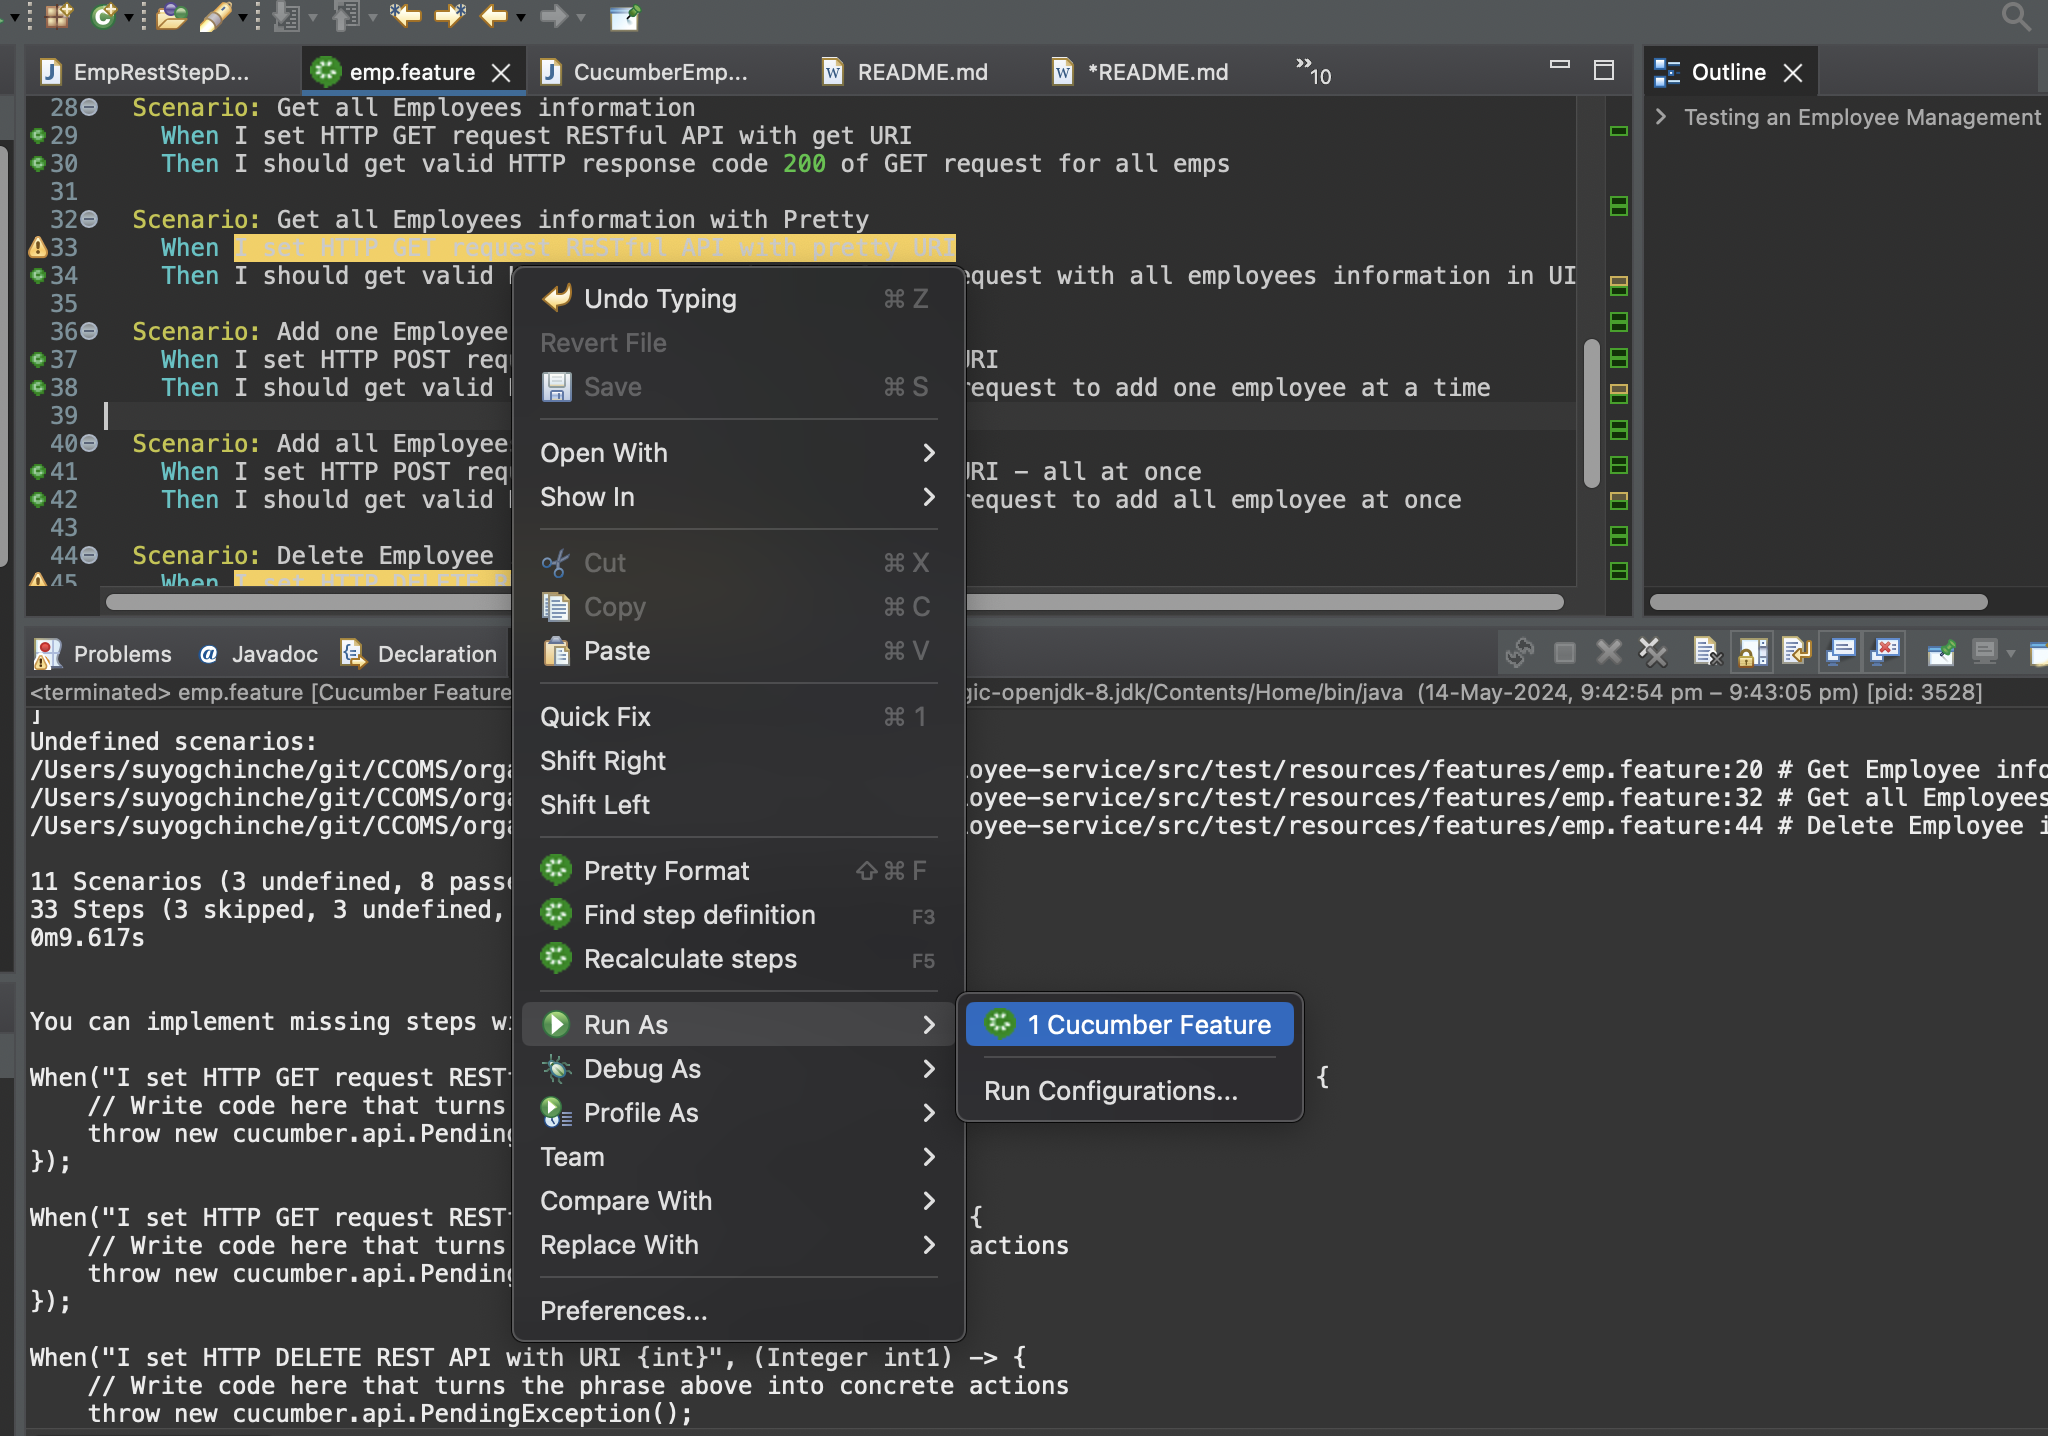Click the New Java Class icon
2048x1436 pixels.
pos(103,15)
